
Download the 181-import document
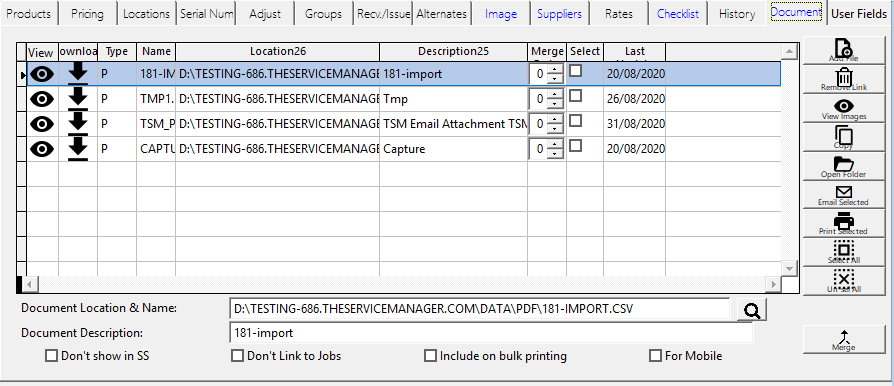click(78, 74)
